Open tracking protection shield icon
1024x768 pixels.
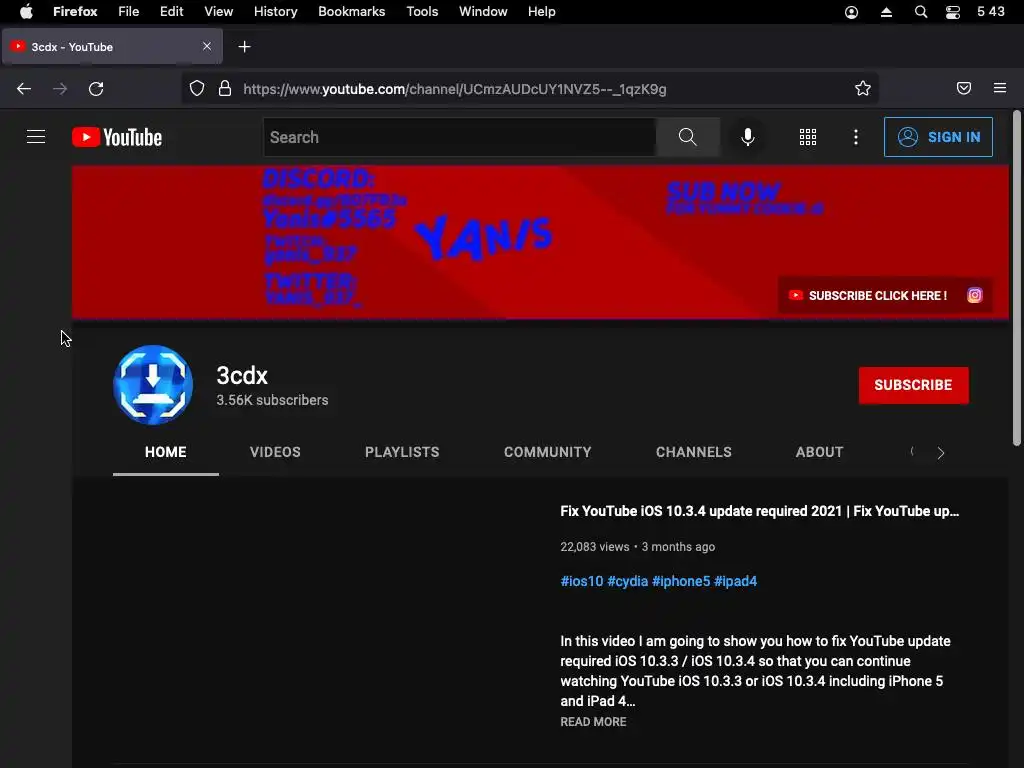197,89
